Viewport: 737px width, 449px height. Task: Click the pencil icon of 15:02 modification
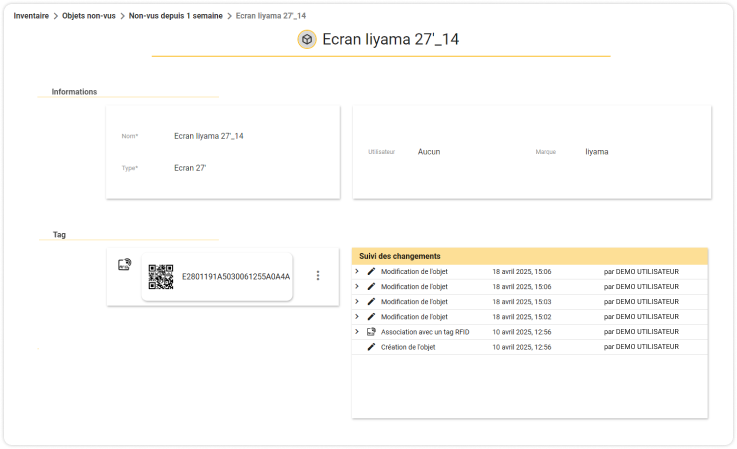coord(371,316)
